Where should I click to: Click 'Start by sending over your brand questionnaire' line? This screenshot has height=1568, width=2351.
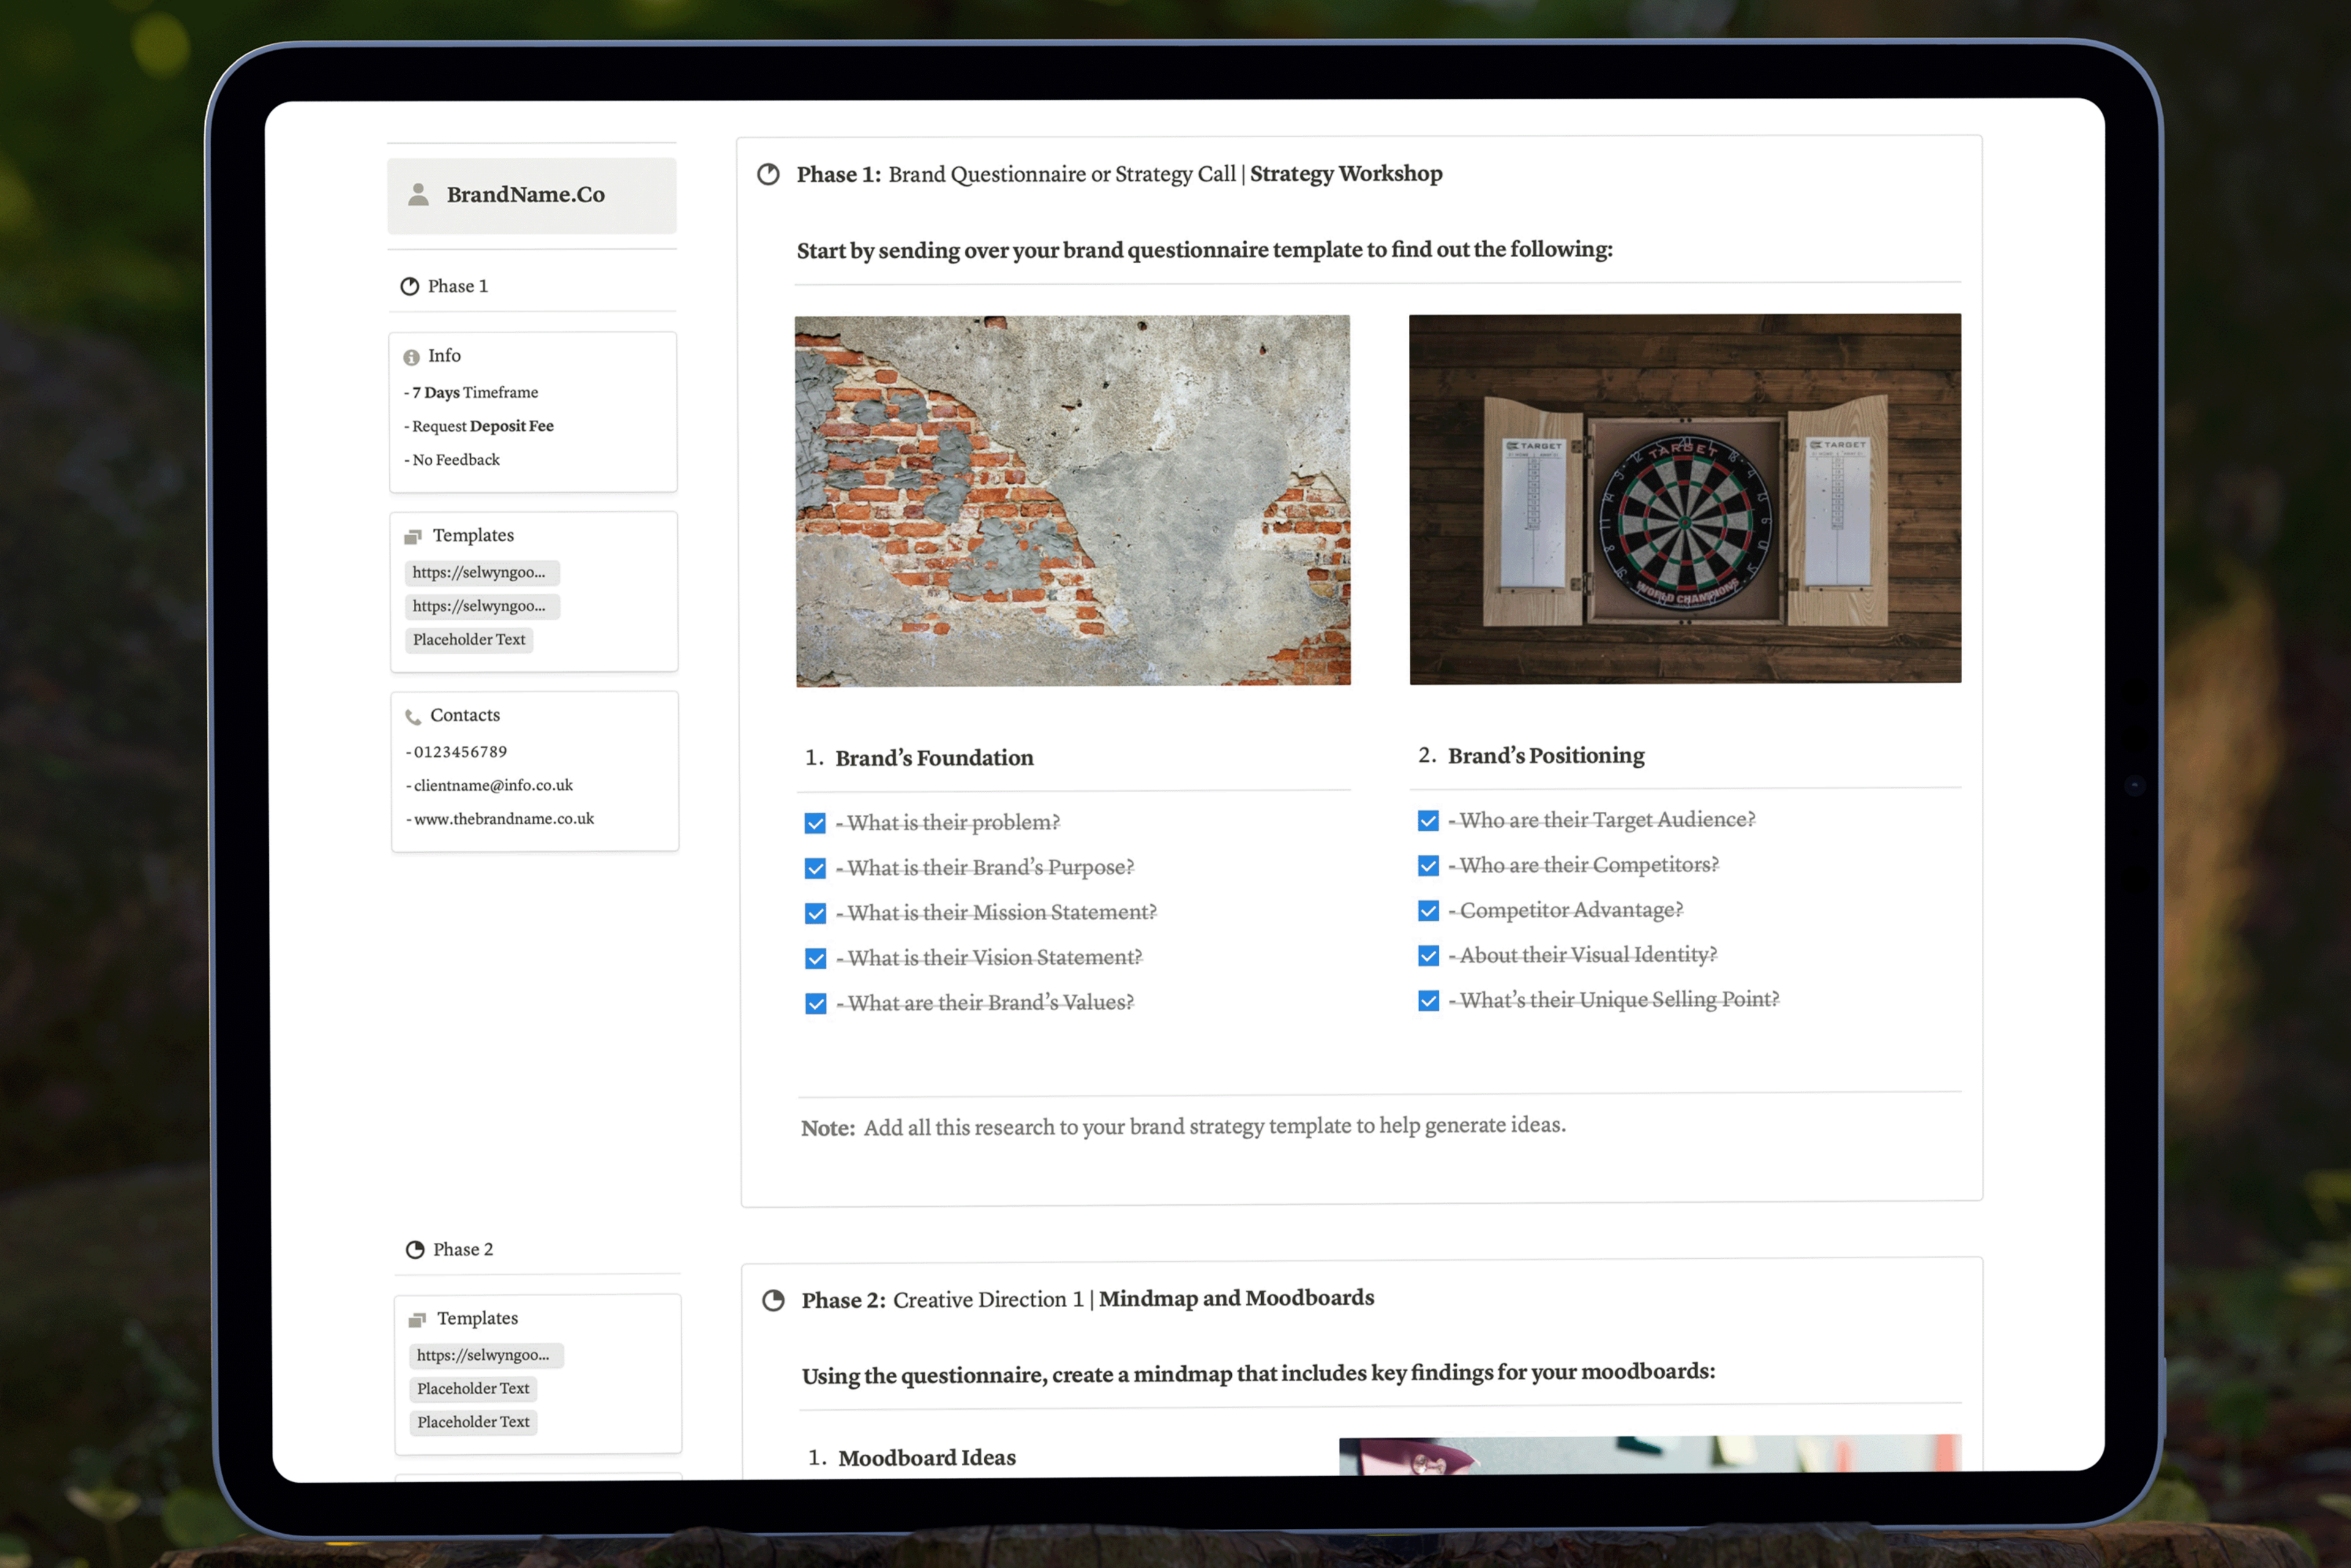coord(1205,250)
